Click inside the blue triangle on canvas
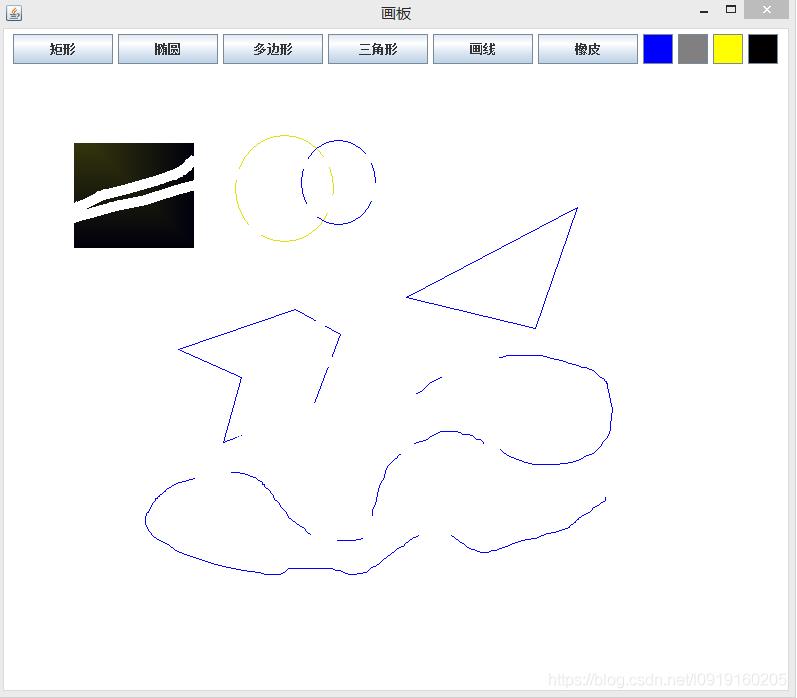 coord(508,280)
